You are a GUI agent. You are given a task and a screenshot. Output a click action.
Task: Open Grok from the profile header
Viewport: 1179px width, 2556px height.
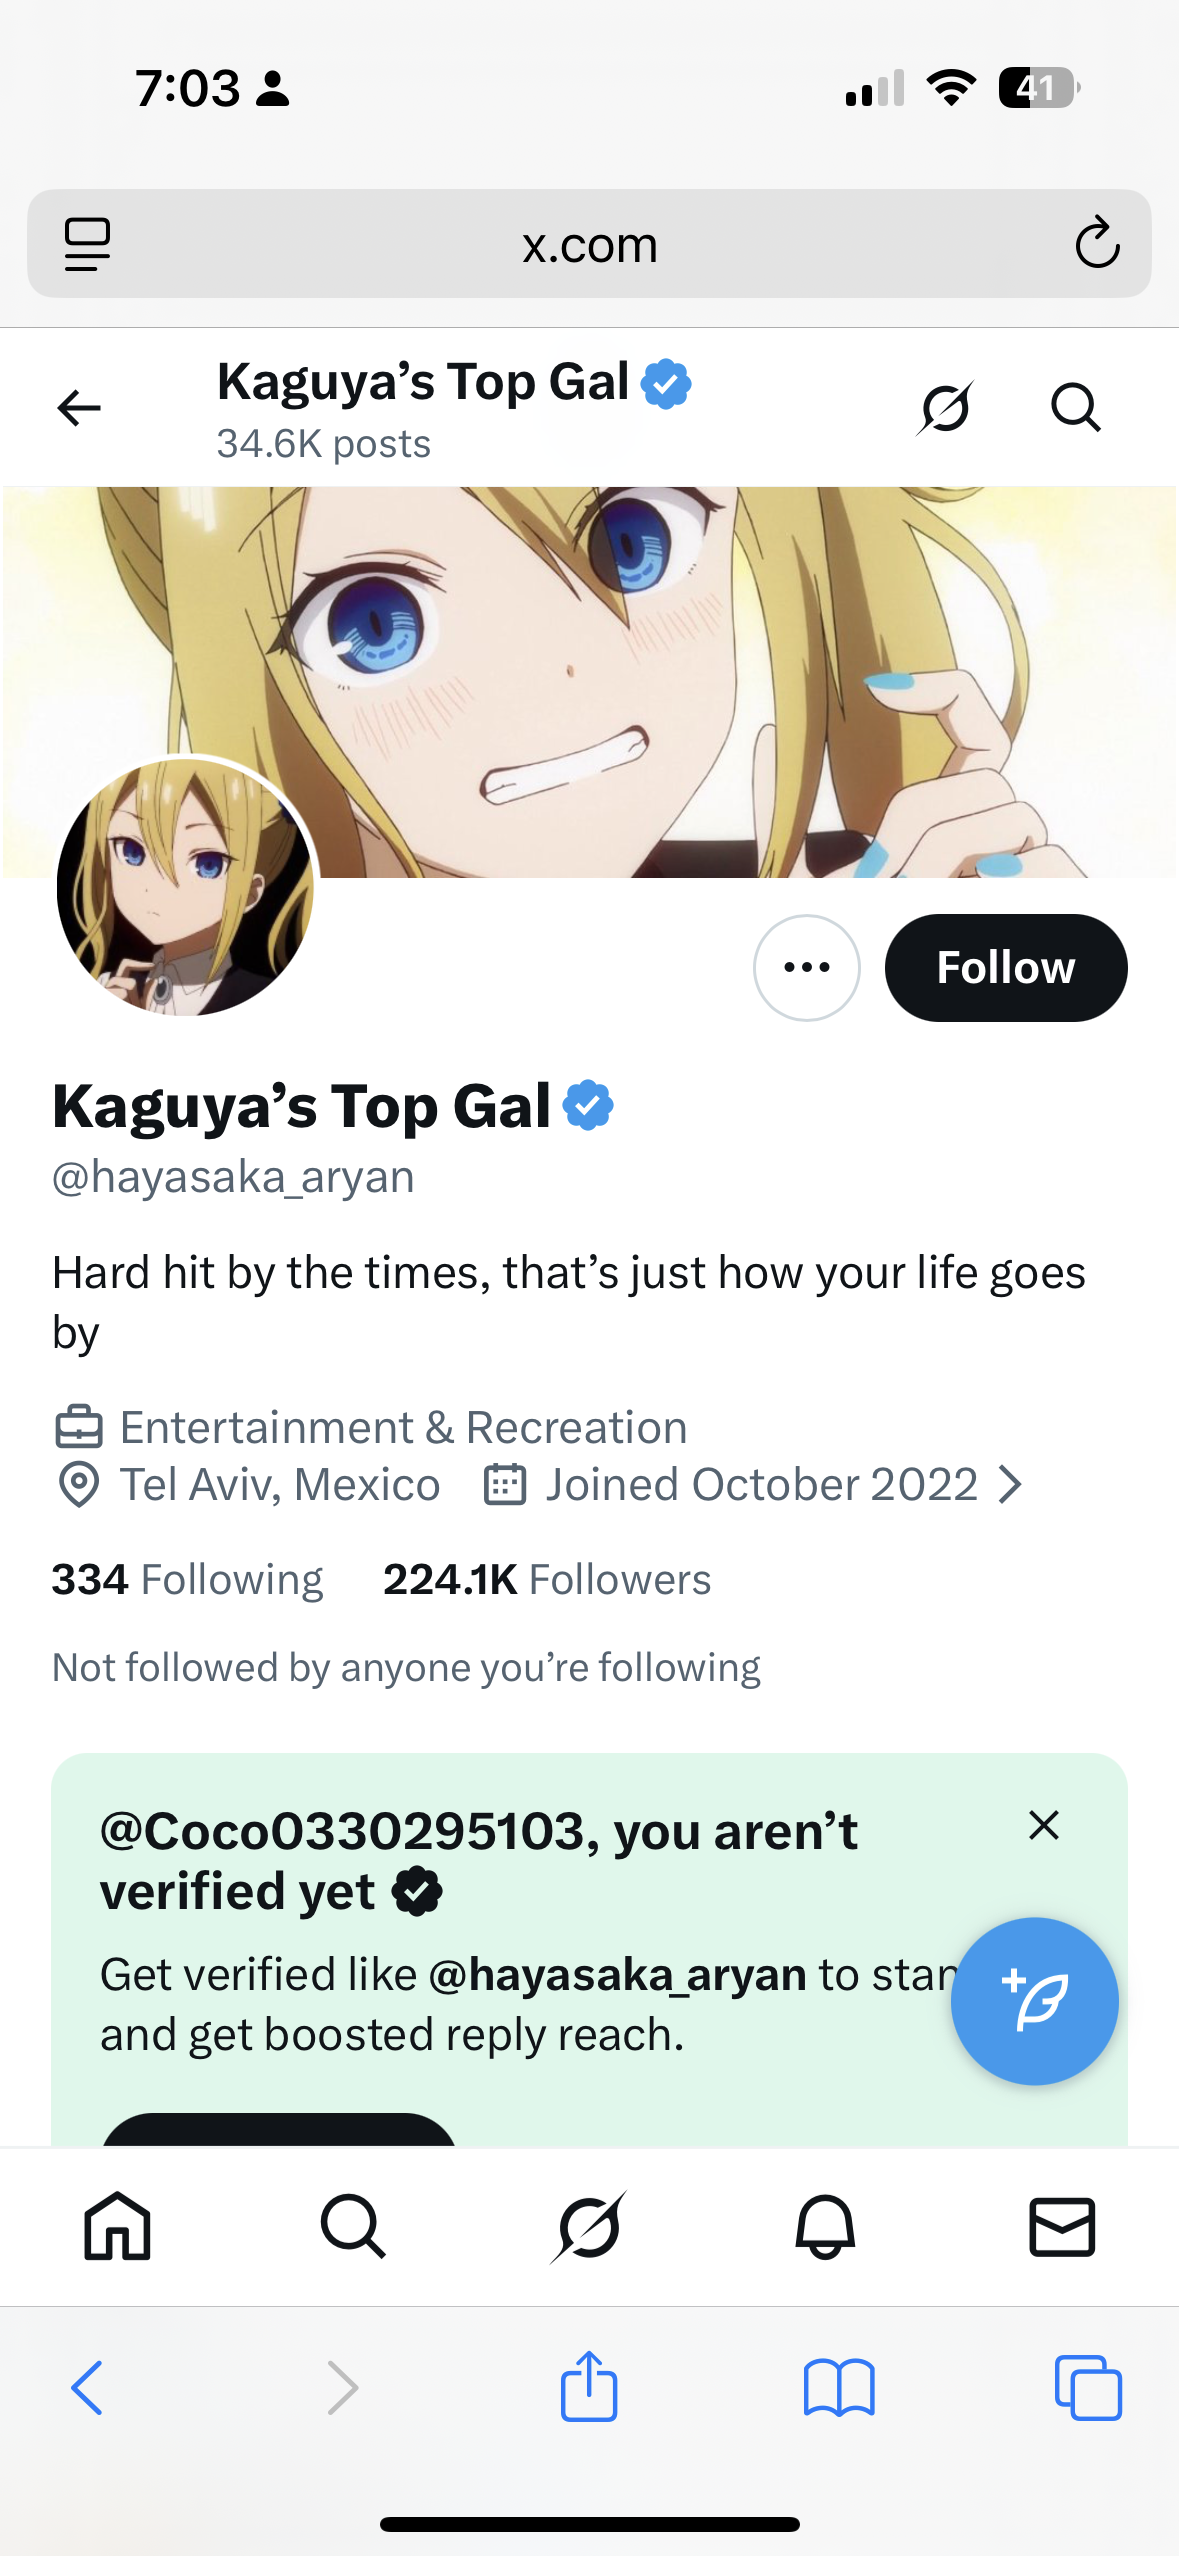click(x=945, y=408)
